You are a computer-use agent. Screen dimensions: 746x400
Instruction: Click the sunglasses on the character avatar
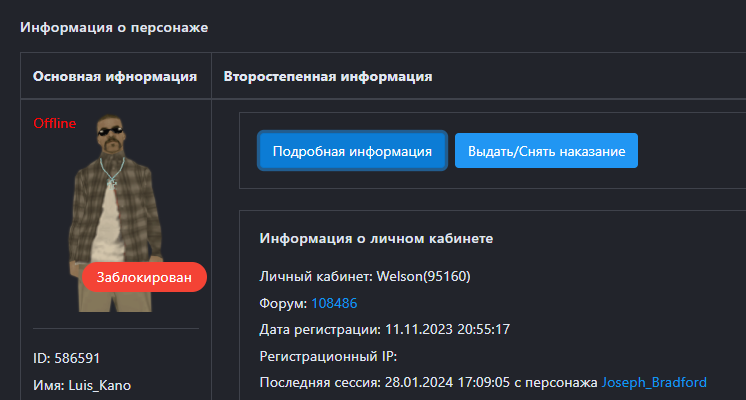coord(109,128)
